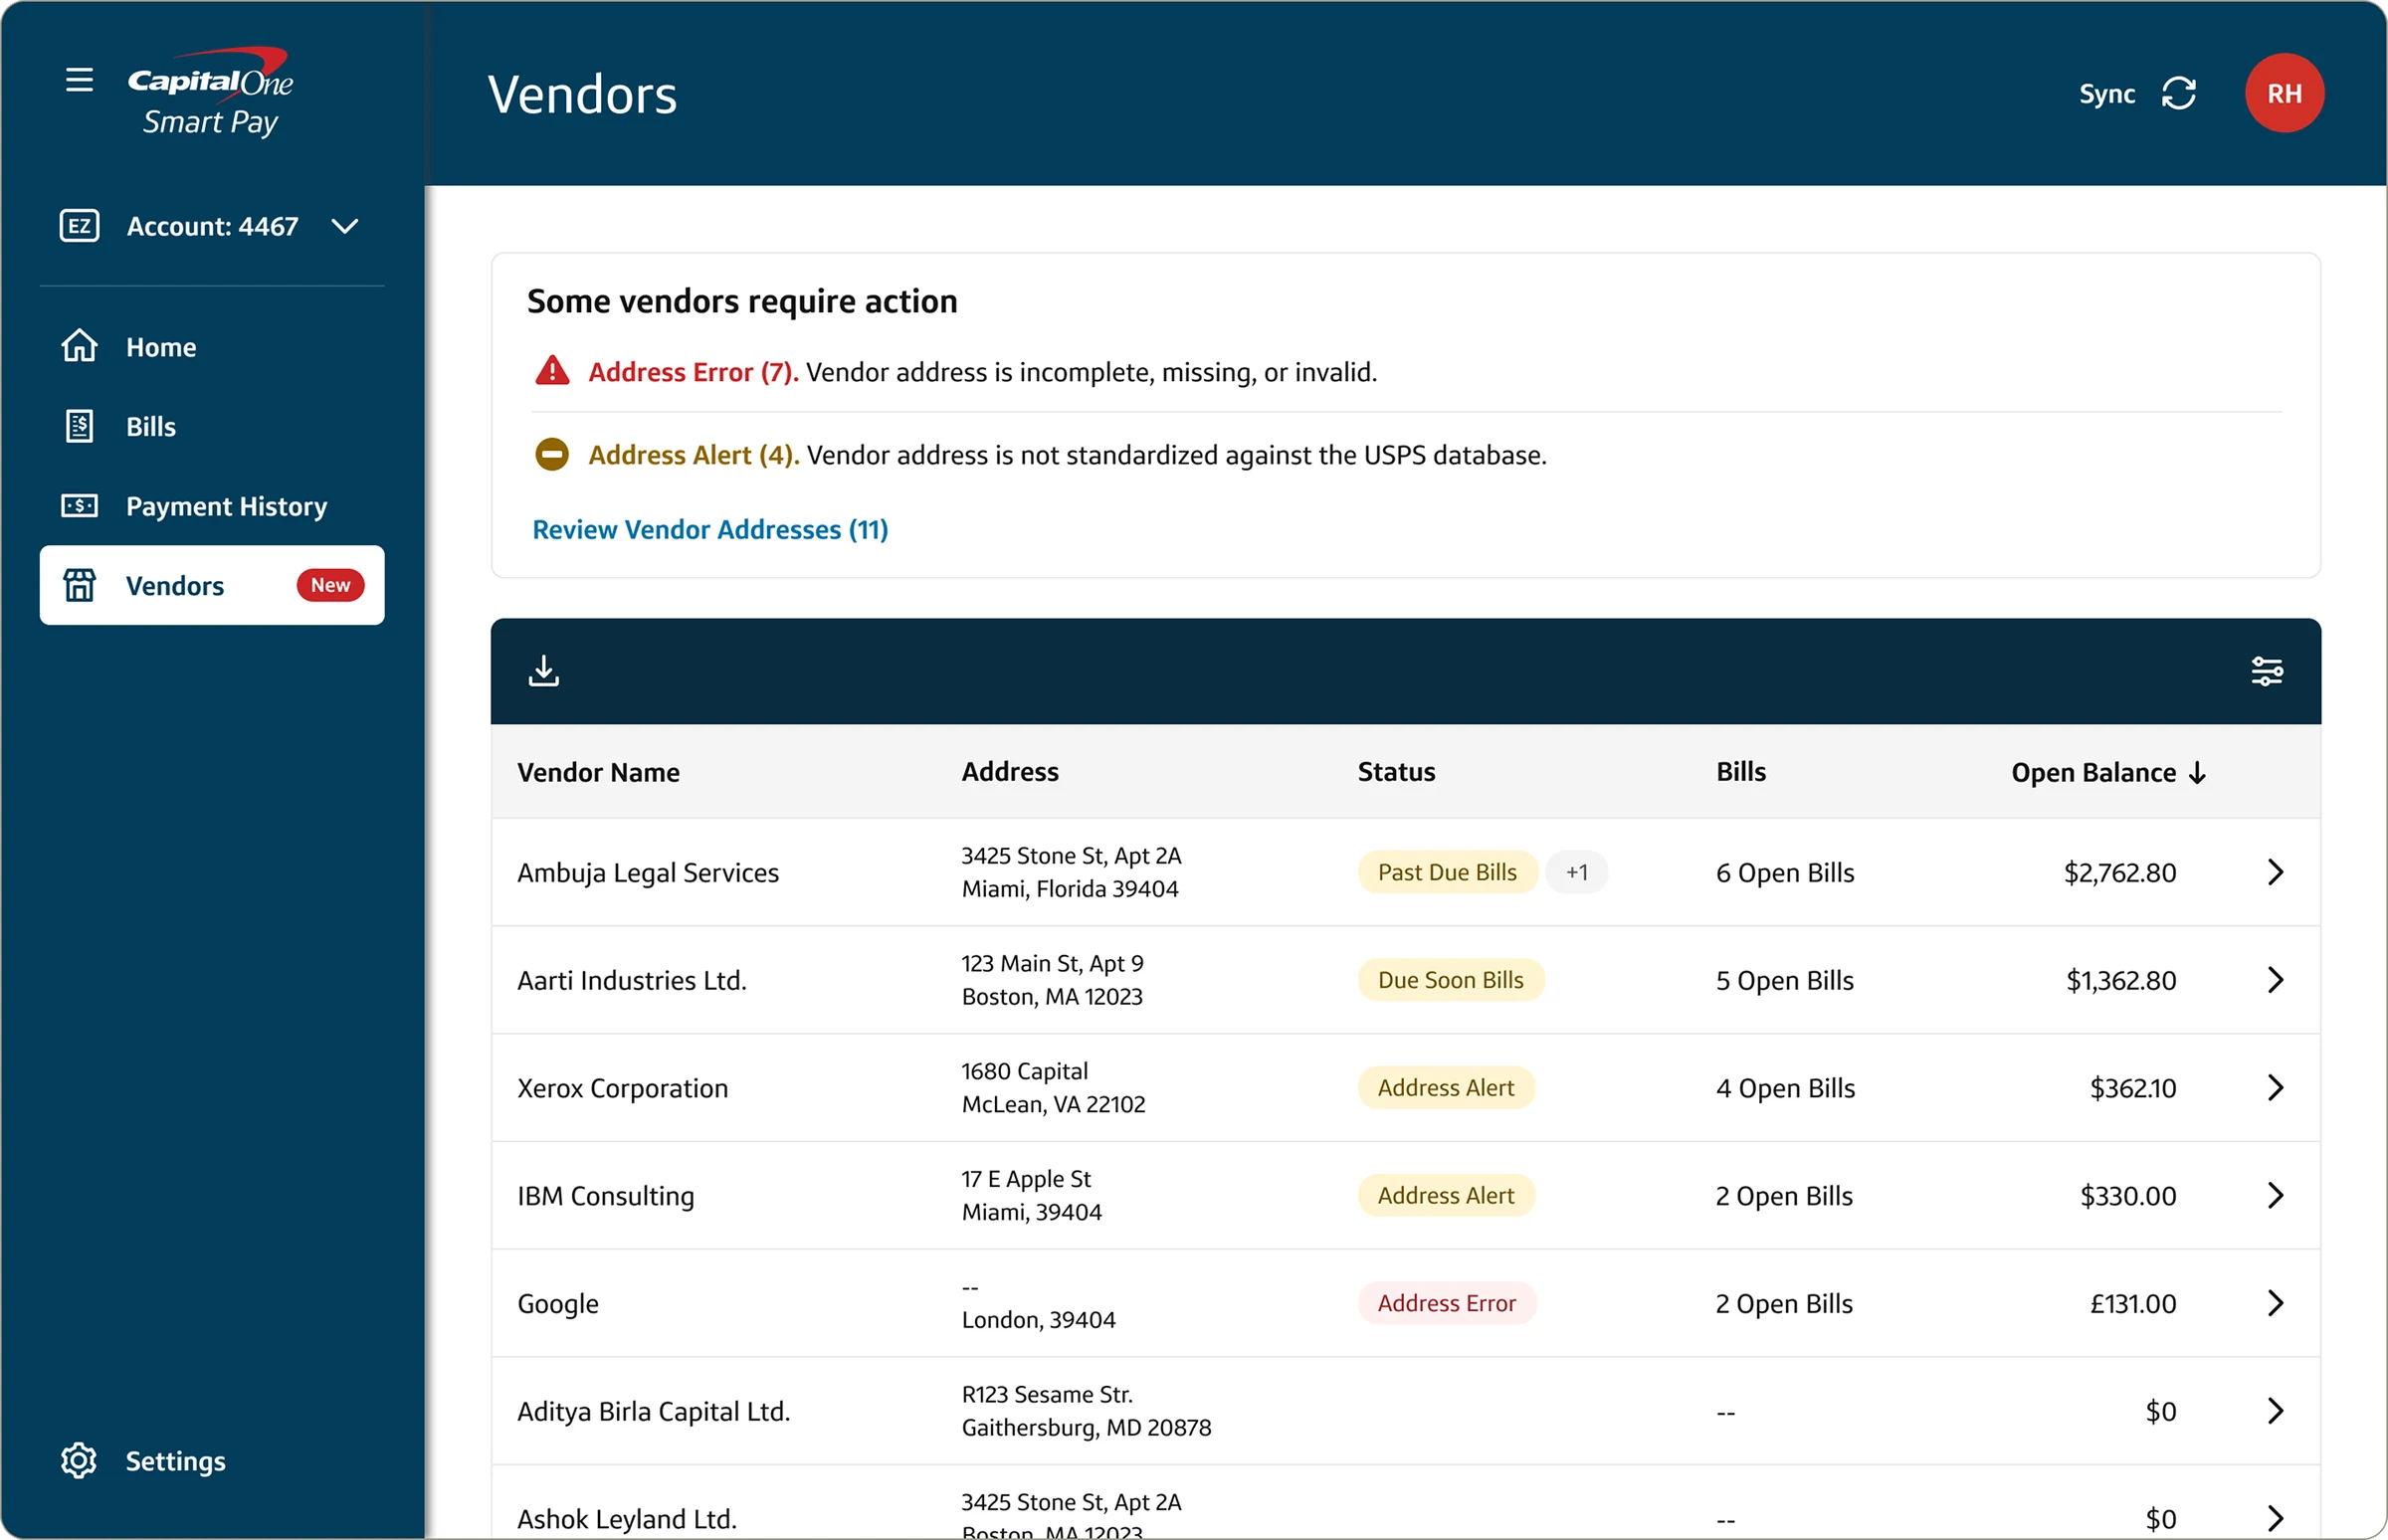This screenshot has height=1540, width=2388.
Task: Click the Vendor Name column header
Action: (598, 772)
